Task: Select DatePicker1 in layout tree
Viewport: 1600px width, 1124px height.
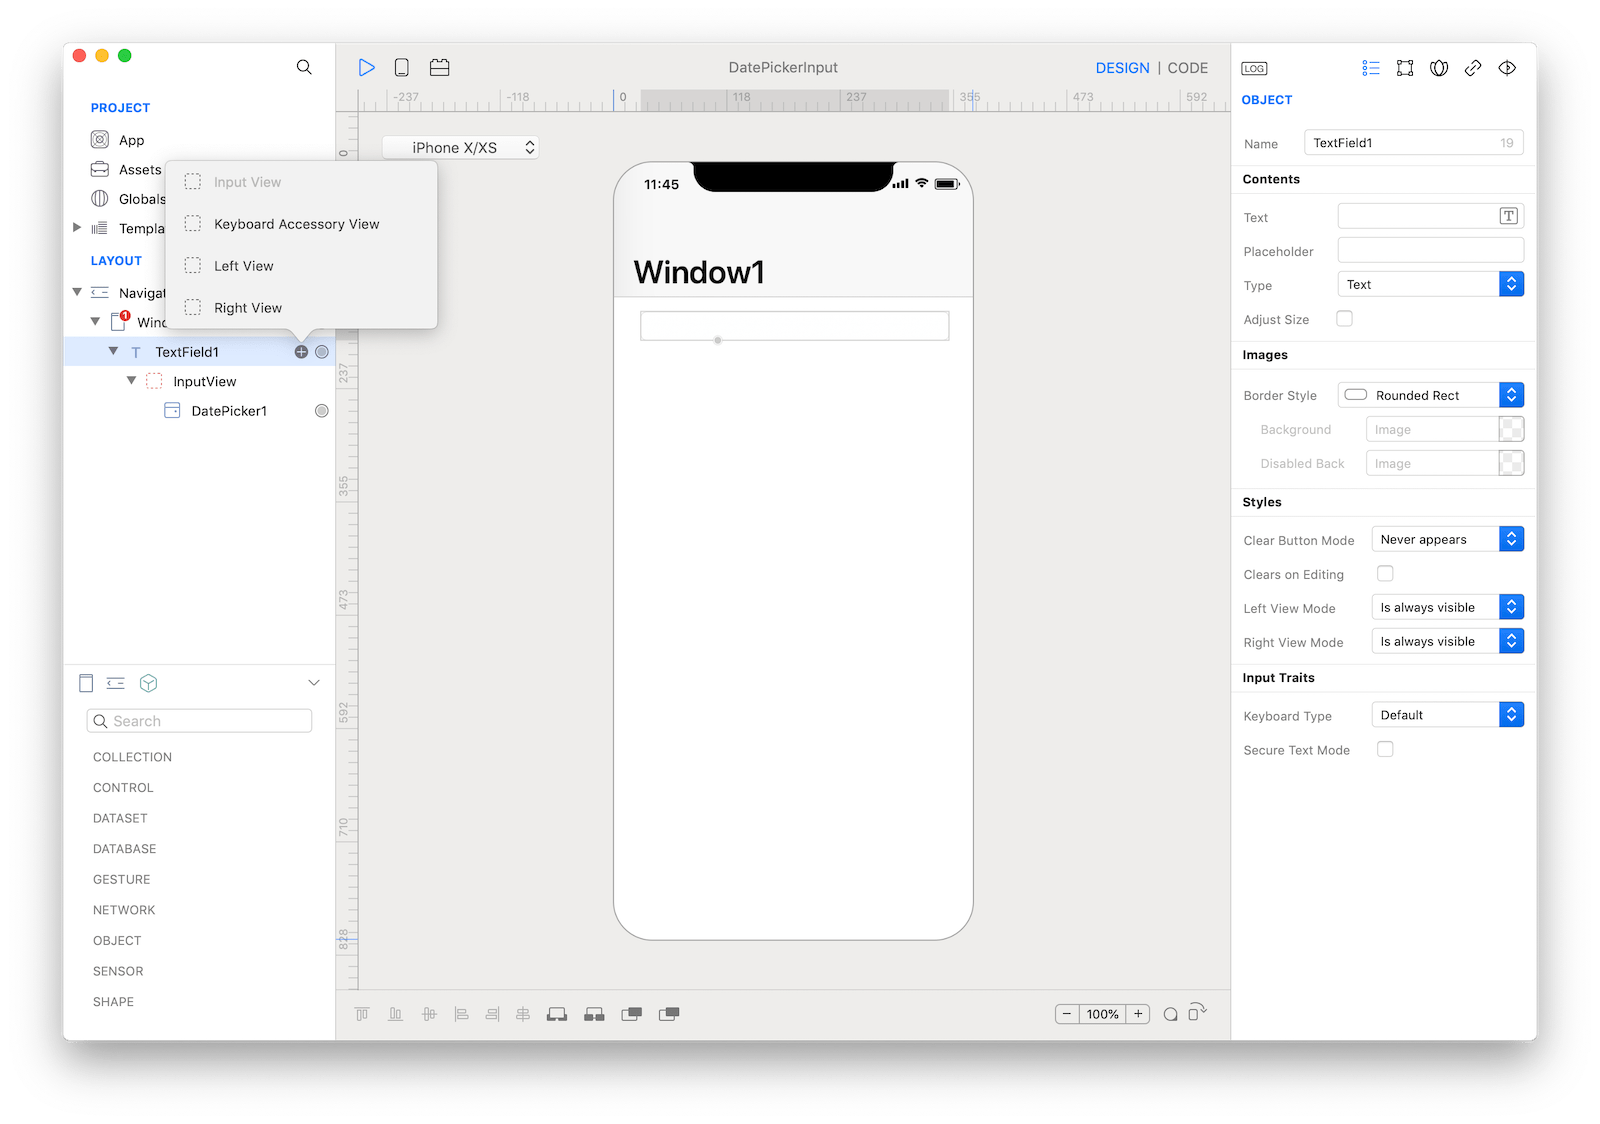Action: coord(229,411)
